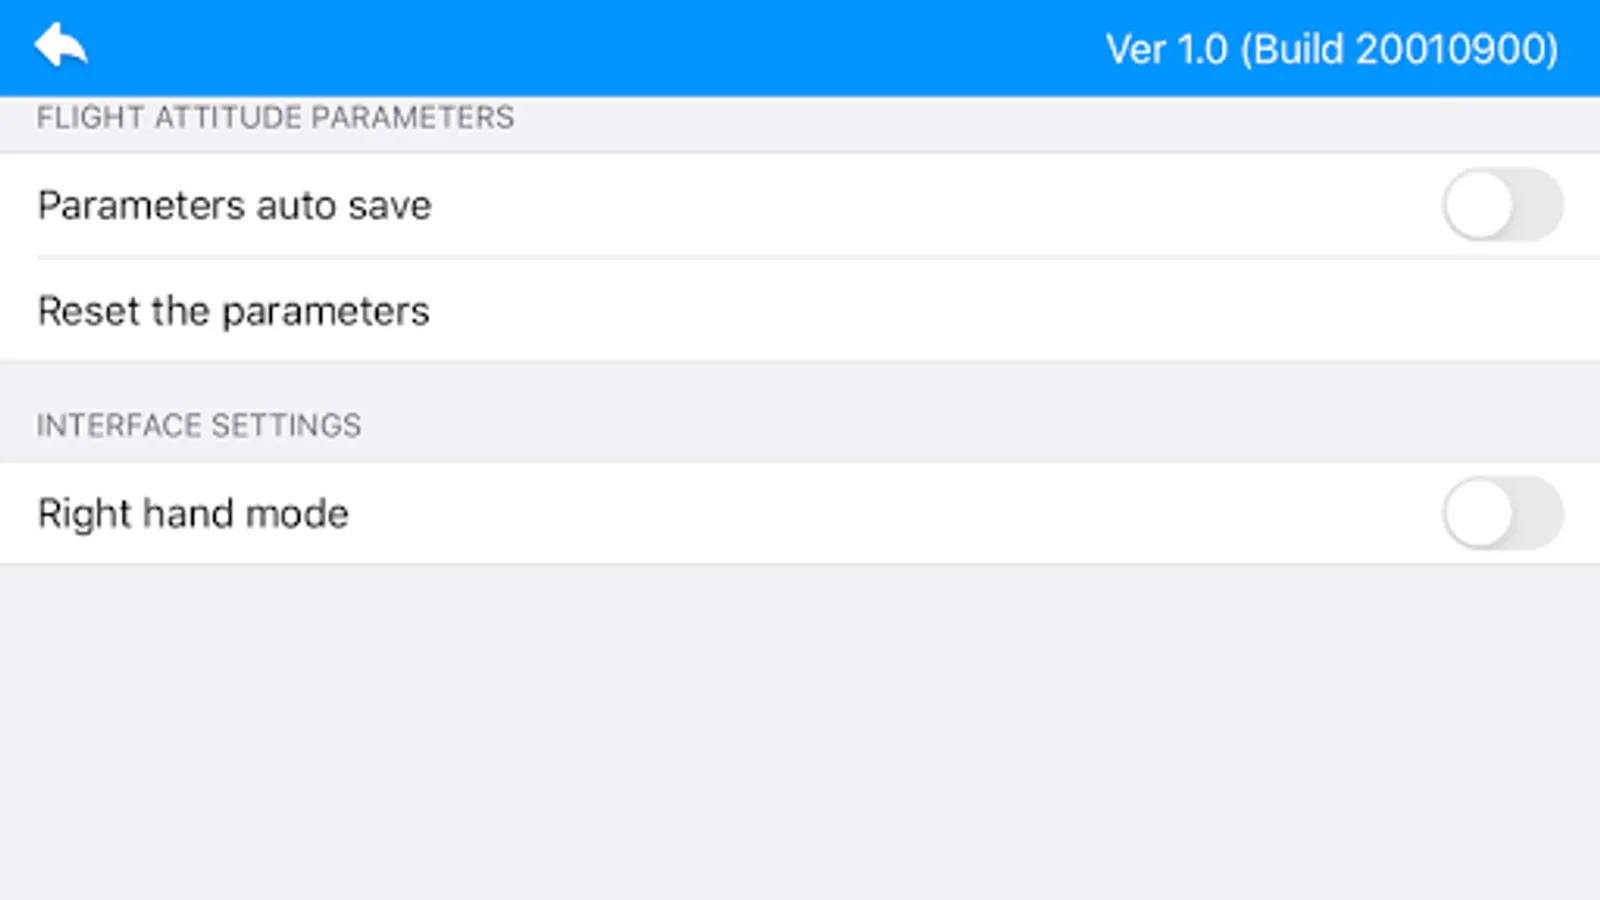1600x900 pixels.
Task: Turn on Right hand mode switch
Action: click(1502, 513)
